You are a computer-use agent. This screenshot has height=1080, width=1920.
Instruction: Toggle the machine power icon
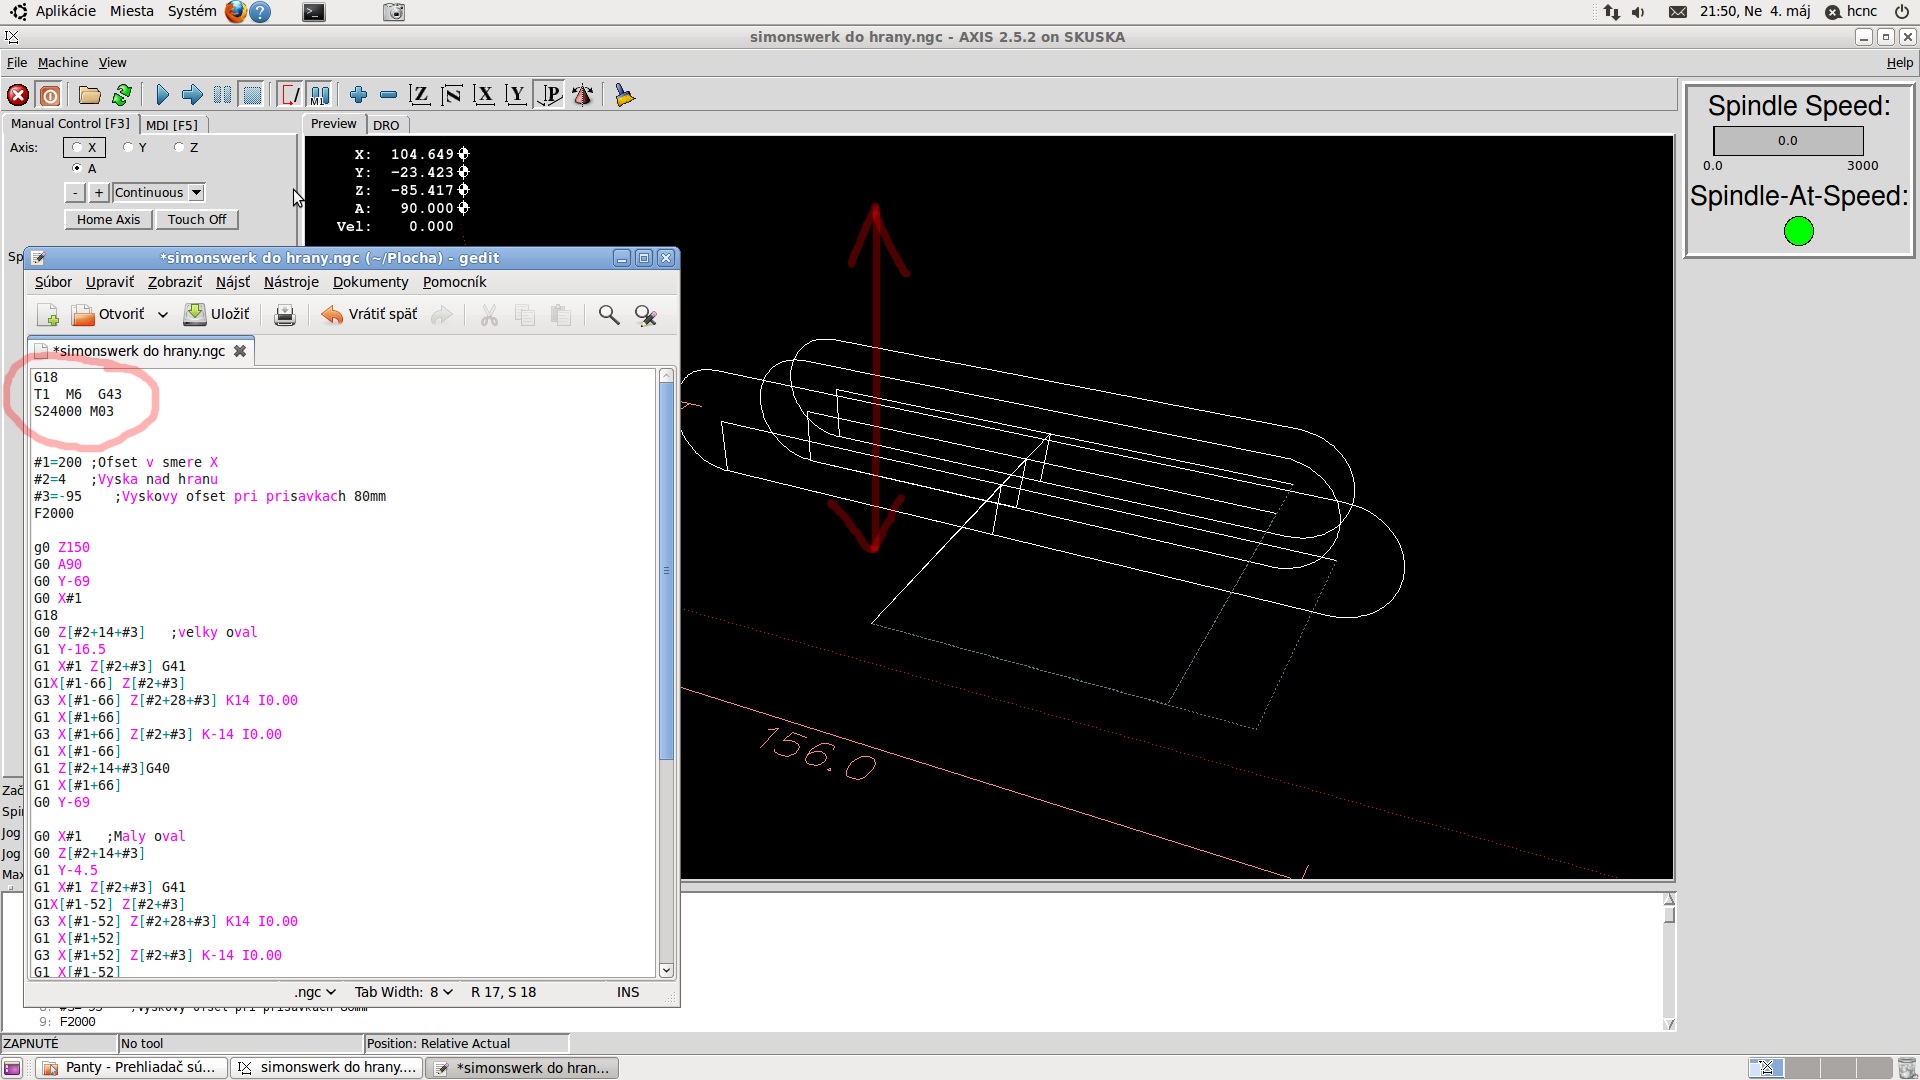[50, 95]
